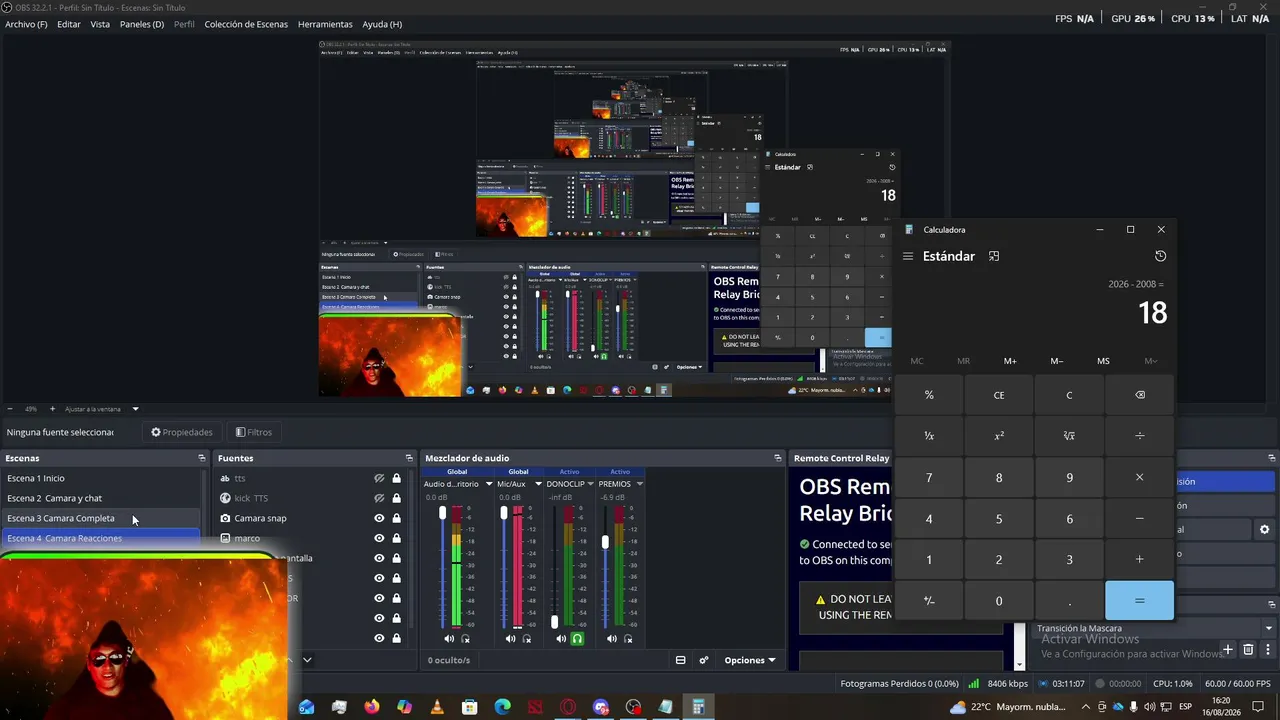
Task: Select scene Escena 1 Inicio
Action: 101,478
